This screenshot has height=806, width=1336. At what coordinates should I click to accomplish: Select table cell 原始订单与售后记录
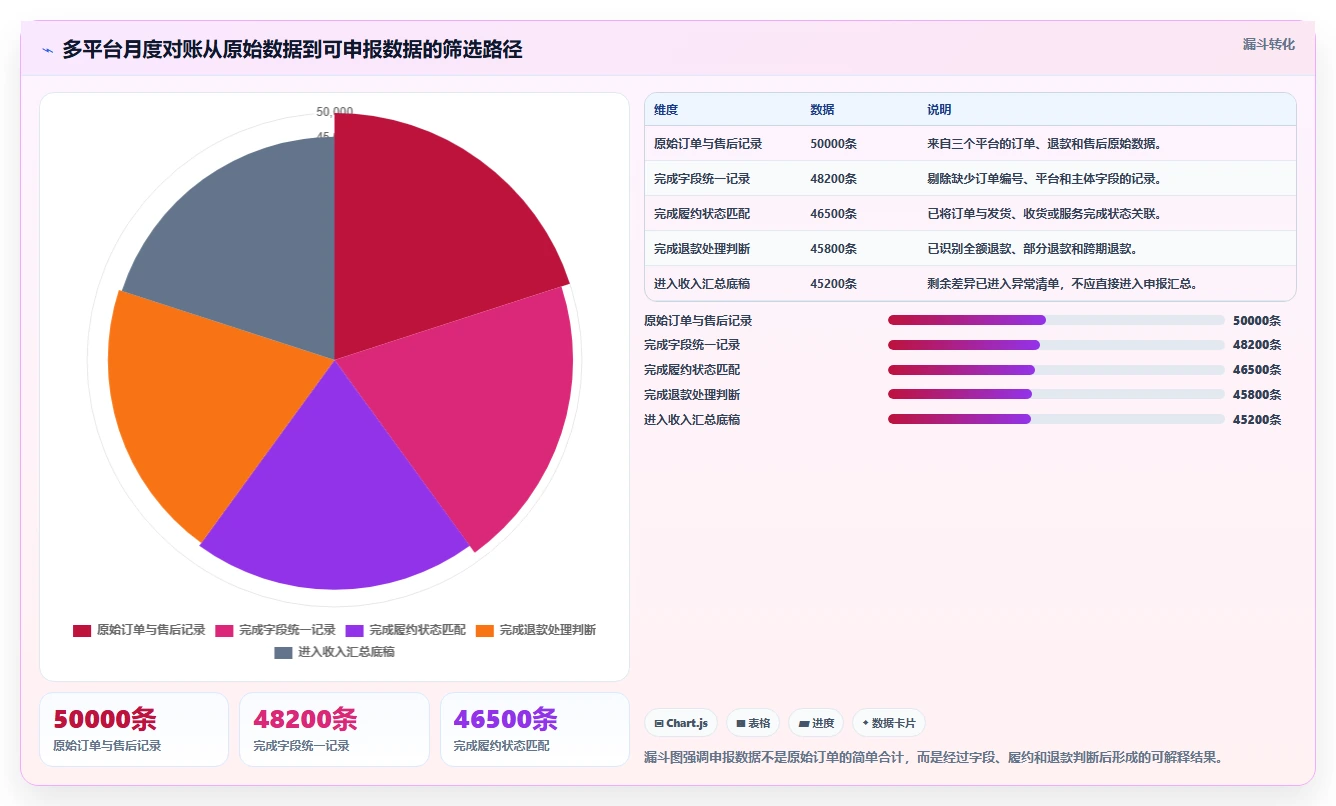pos(708,144)
